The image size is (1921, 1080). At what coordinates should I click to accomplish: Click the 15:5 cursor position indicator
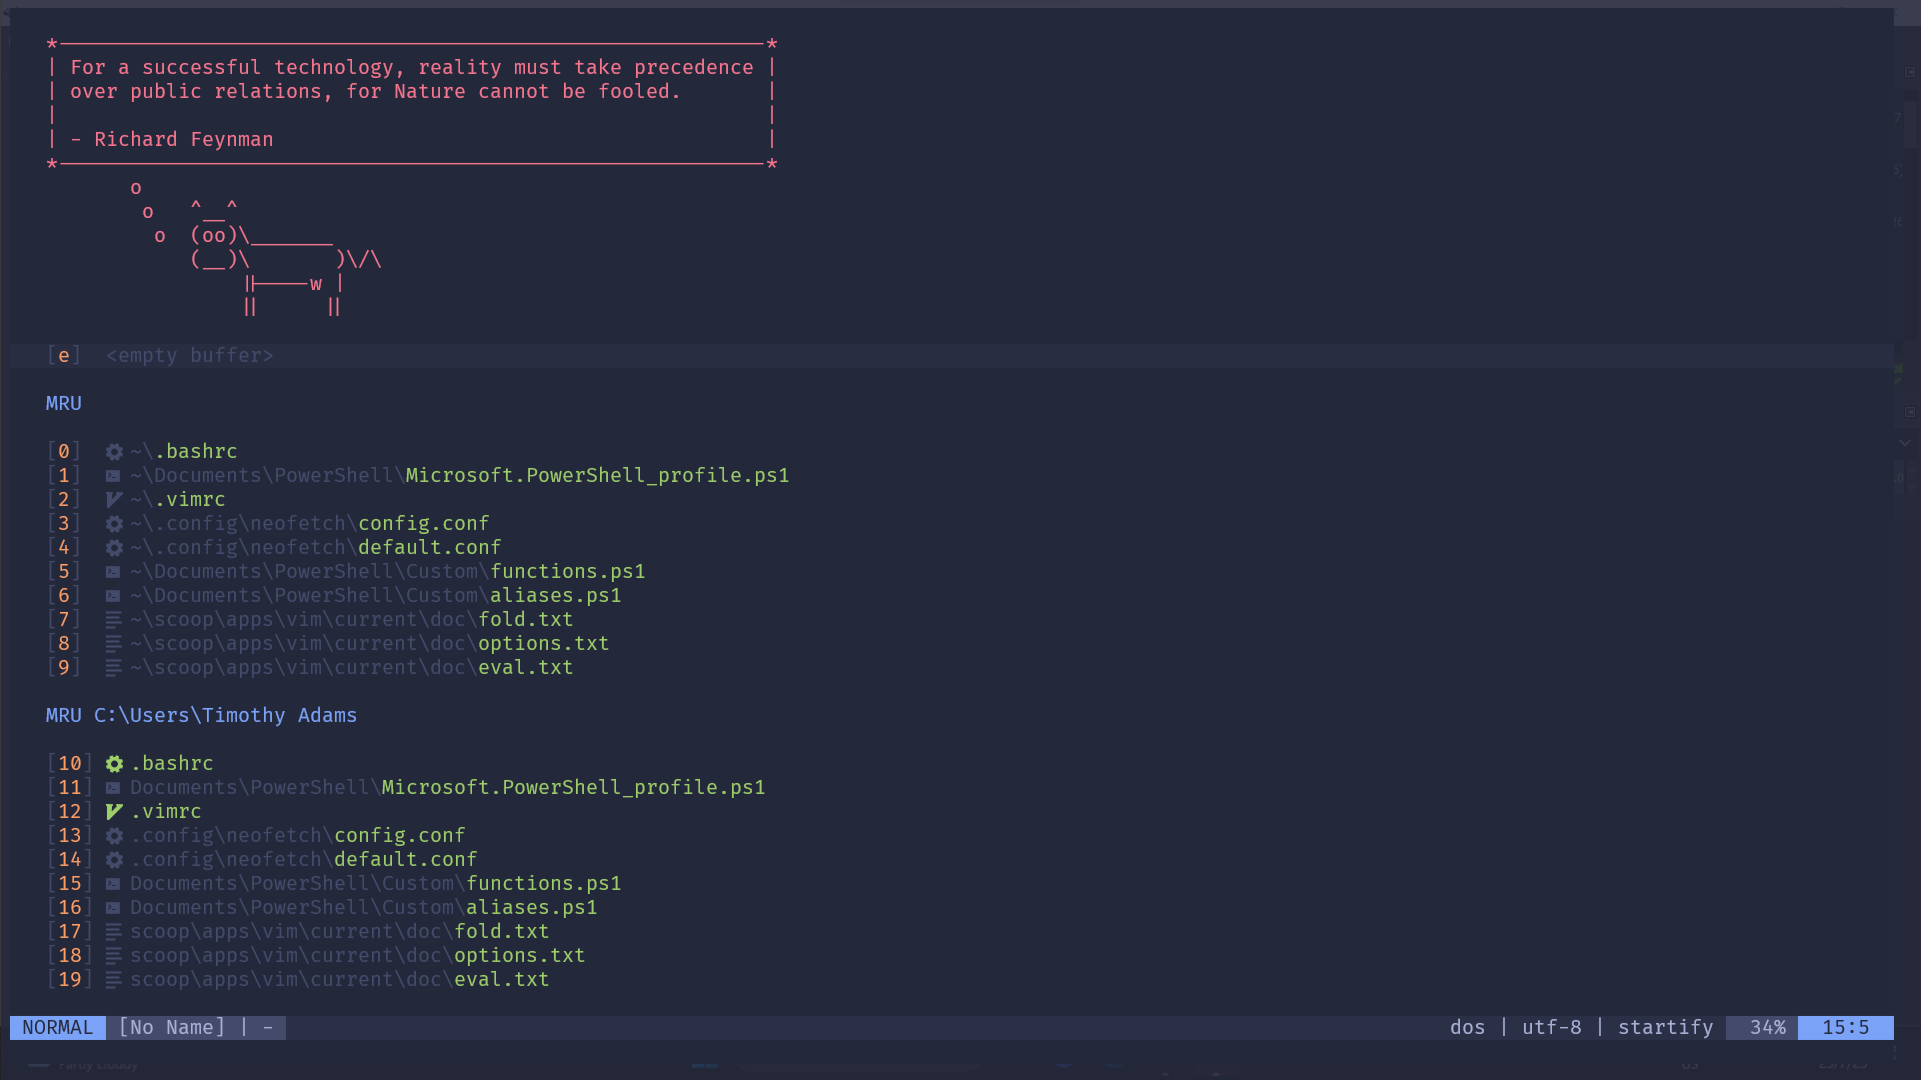[1846, 1027]
